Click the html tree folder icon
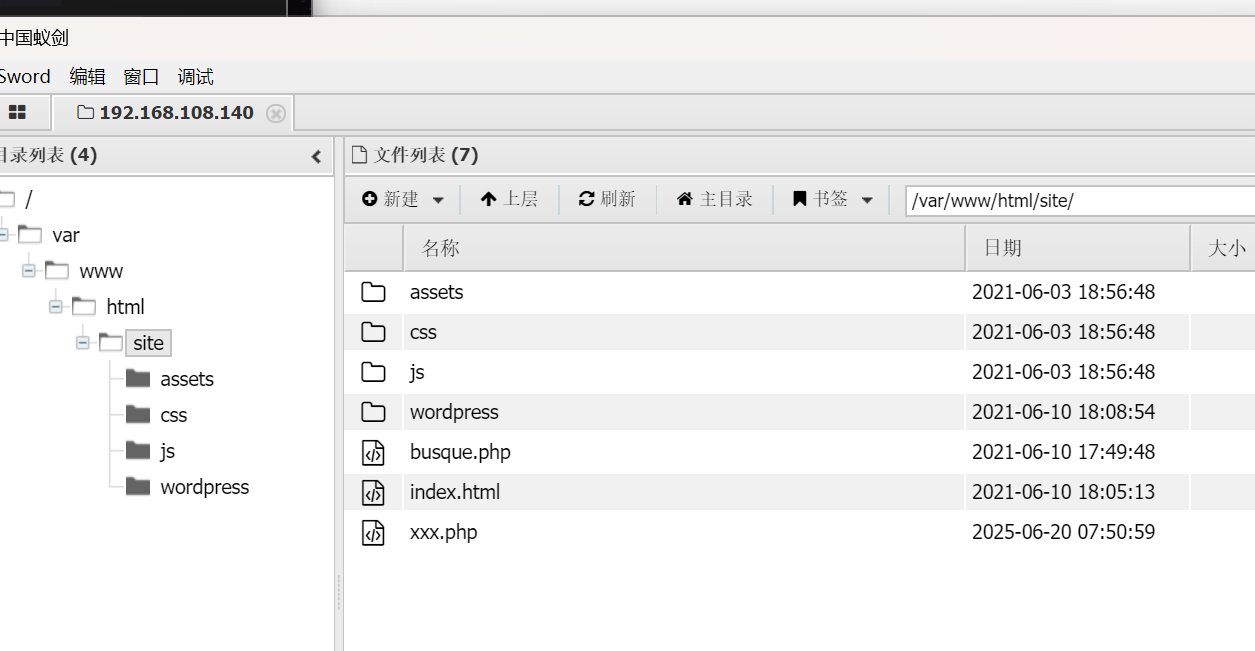Screen dimensions: 1255x651 pyautogui.click(x=84, y=306)
